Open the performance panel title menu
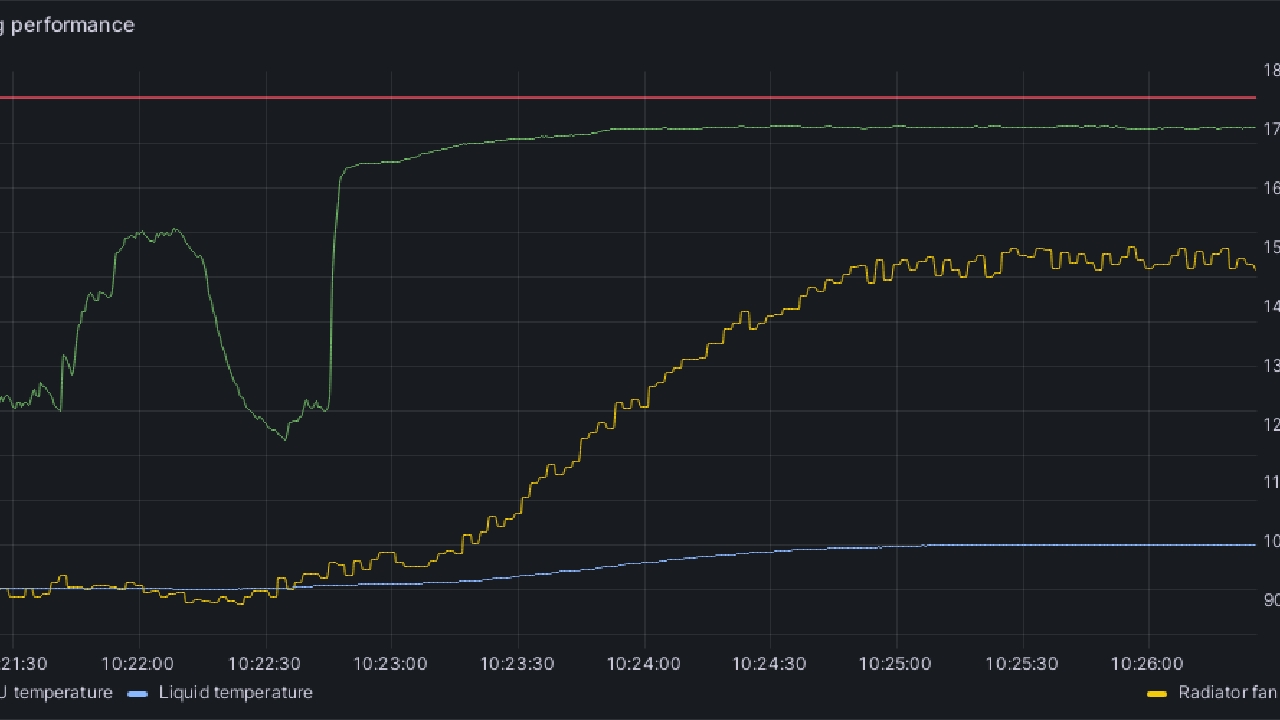This screenshot has height=720, width=1280. point(68,25)
